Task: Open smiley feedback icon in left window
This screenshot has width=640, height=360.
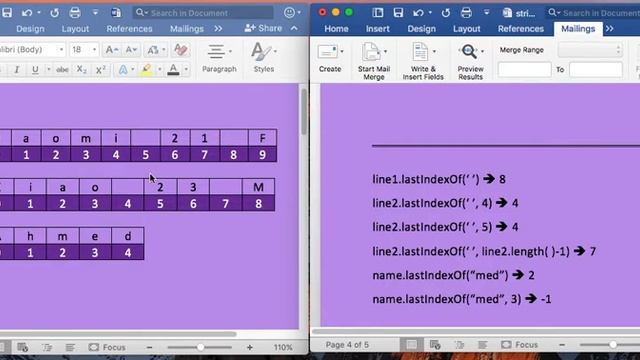Action: [289, 13]
